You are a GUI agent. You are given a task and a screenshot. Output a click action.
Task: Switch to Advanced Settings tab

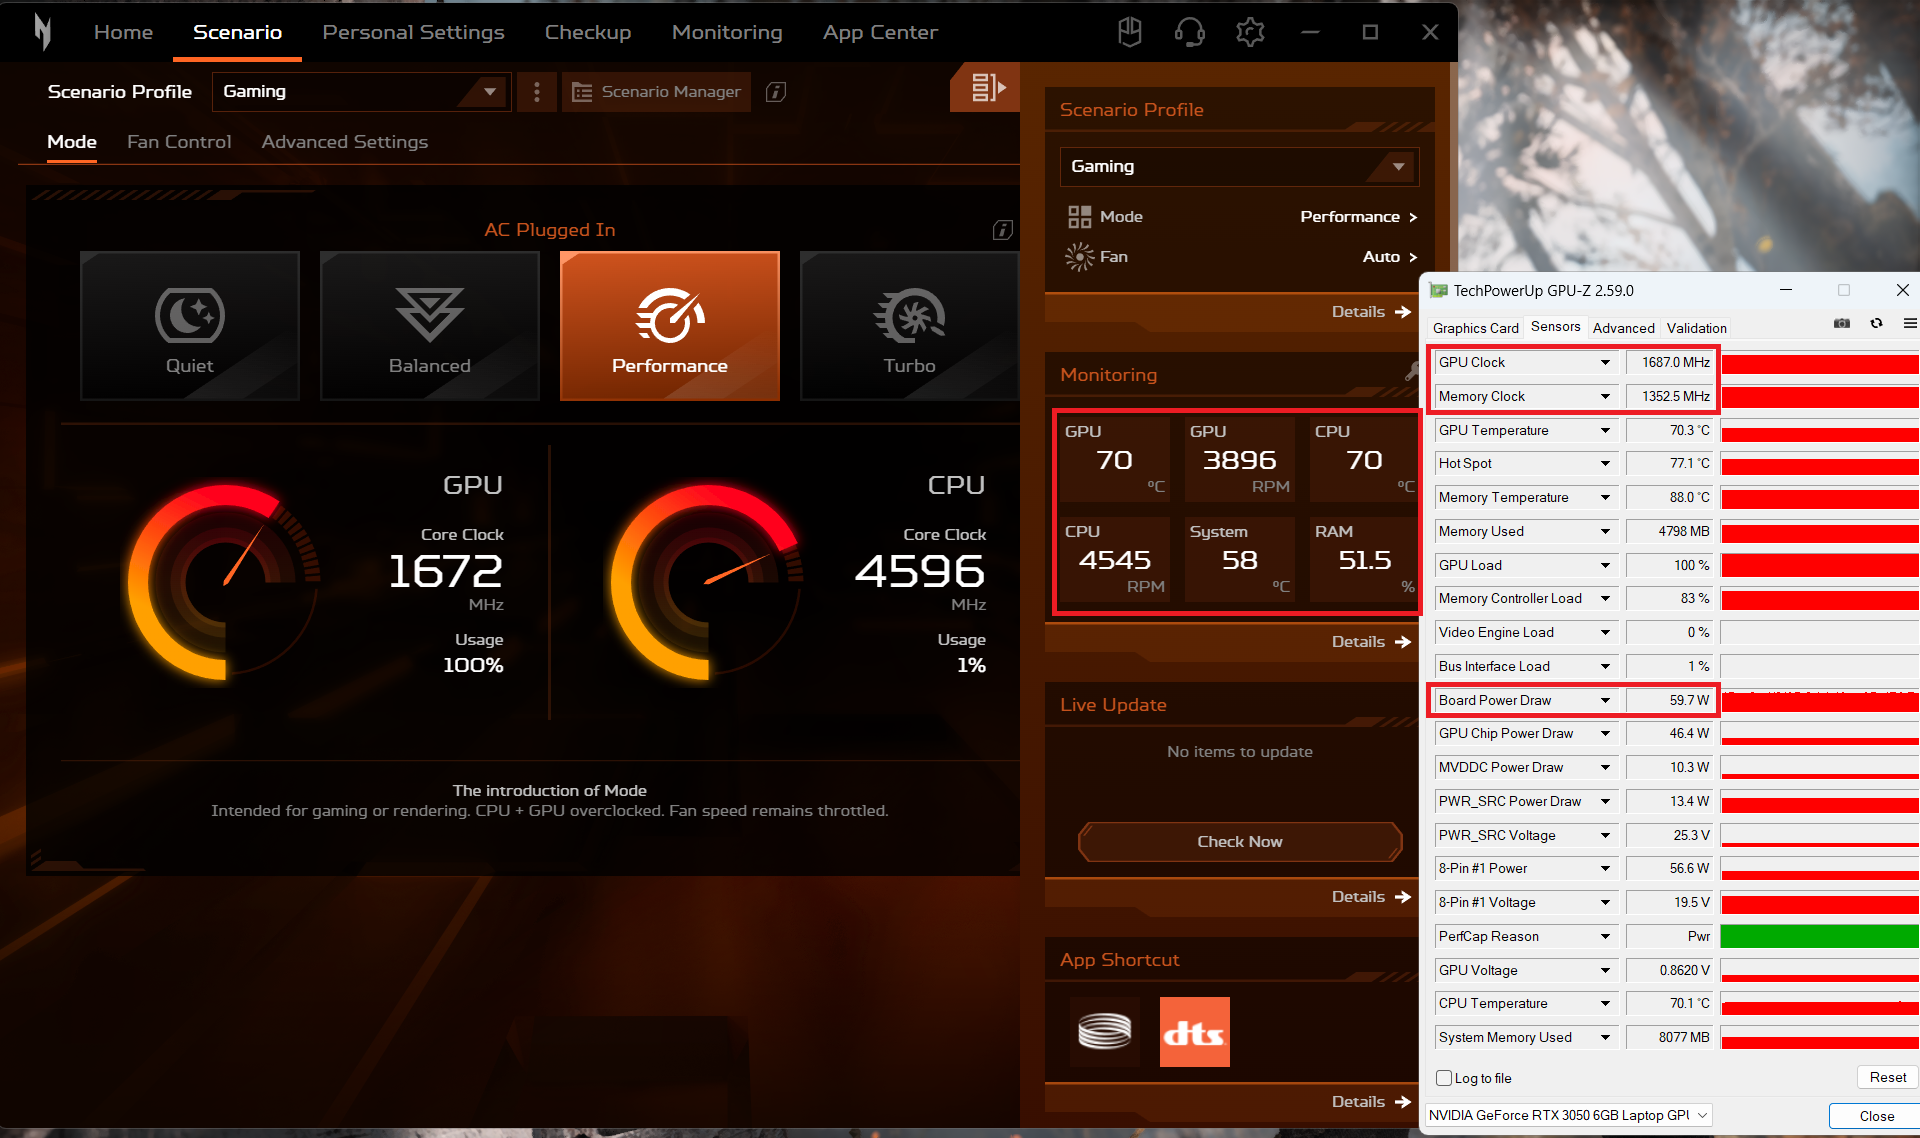pyautogui.click(x=344, y=142)
